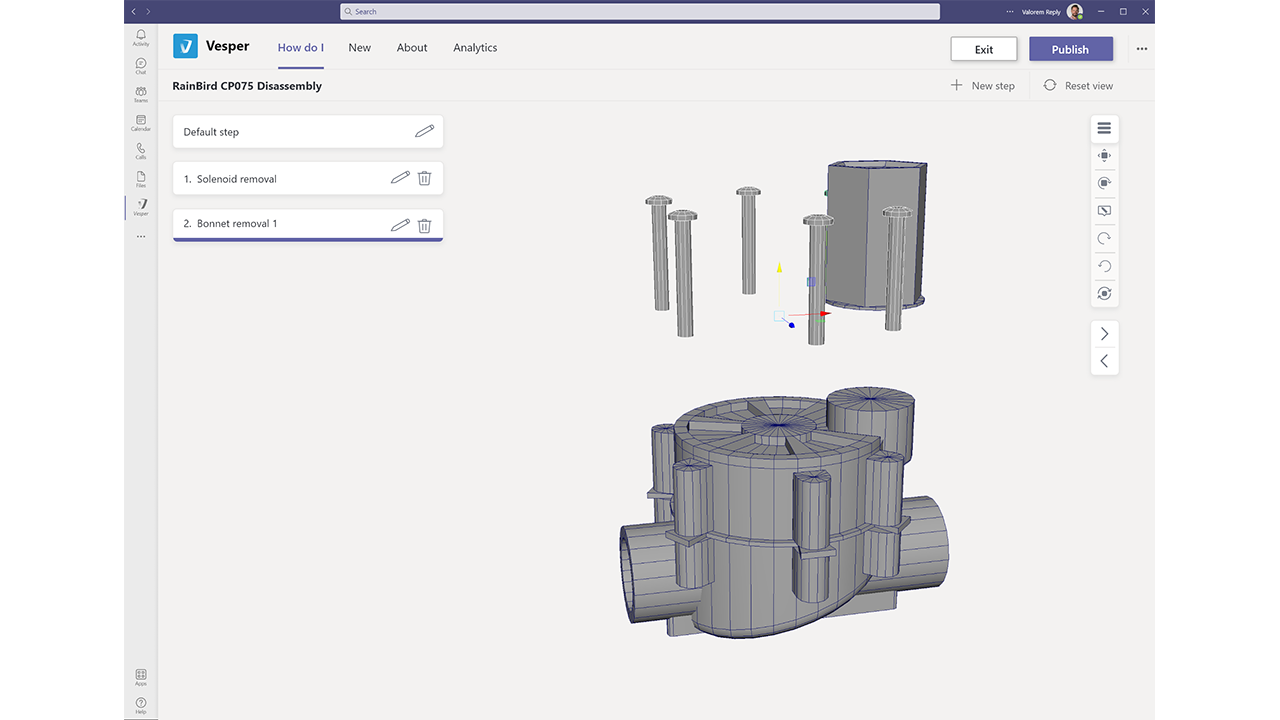Click the undo counter-clockwise arrow icon
1280x720 pixels.
pos(1104,266)
